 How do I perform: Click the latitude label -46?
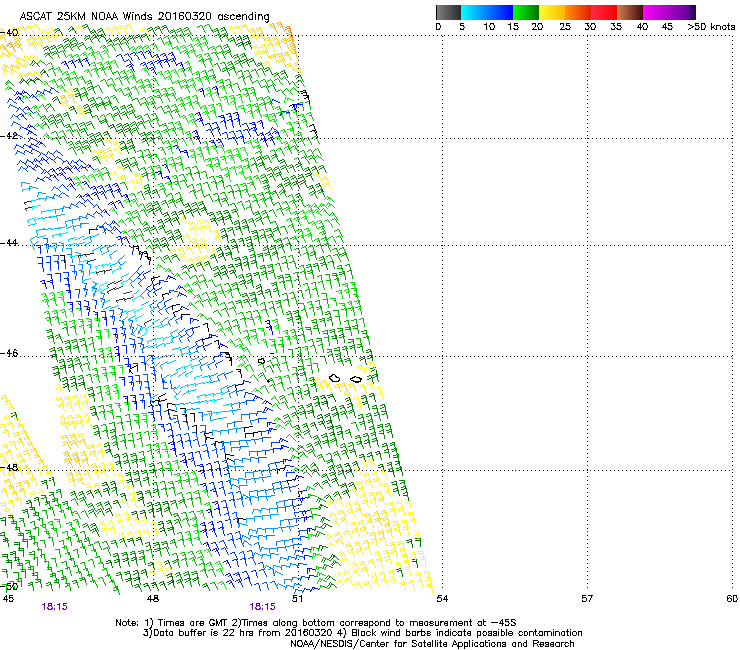pyautogui.click(x=9, y=353)
